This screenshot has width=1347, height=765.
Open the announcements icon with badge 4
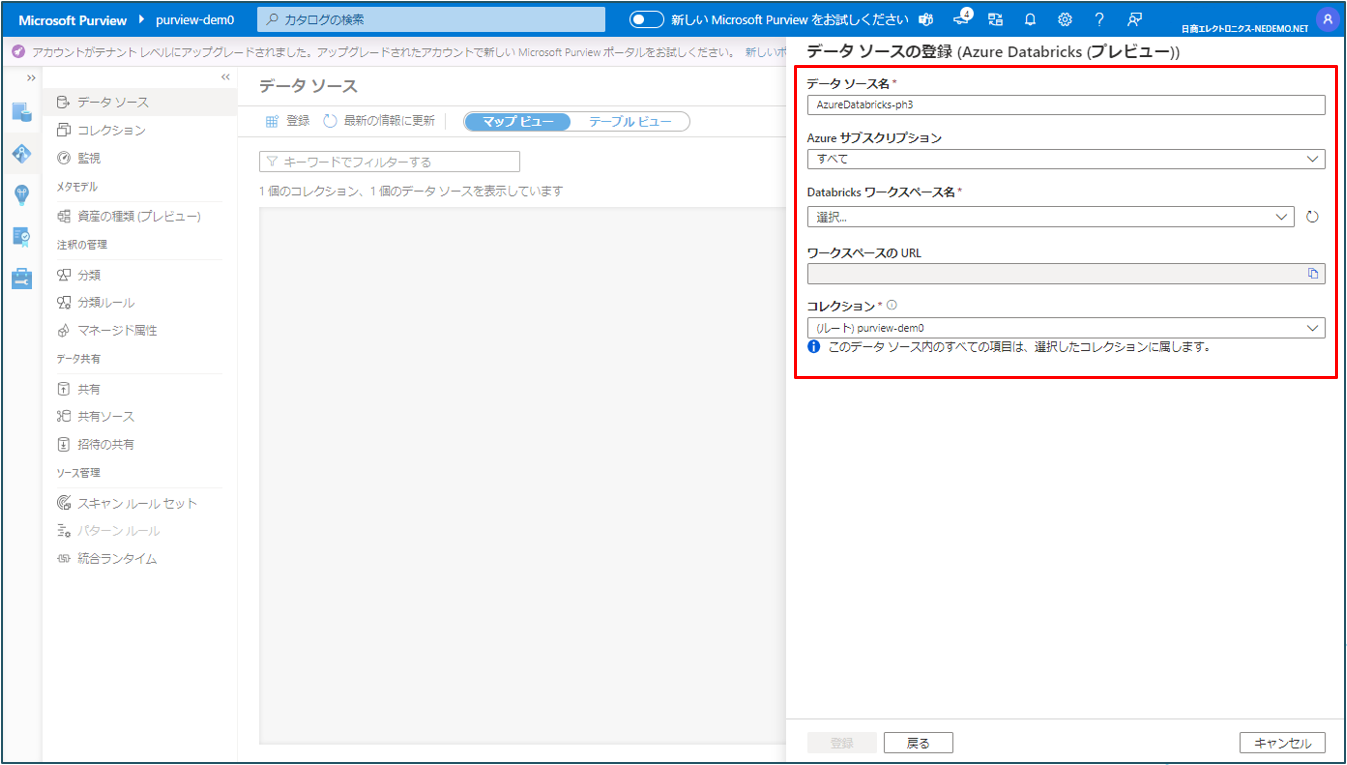(962, 18)
